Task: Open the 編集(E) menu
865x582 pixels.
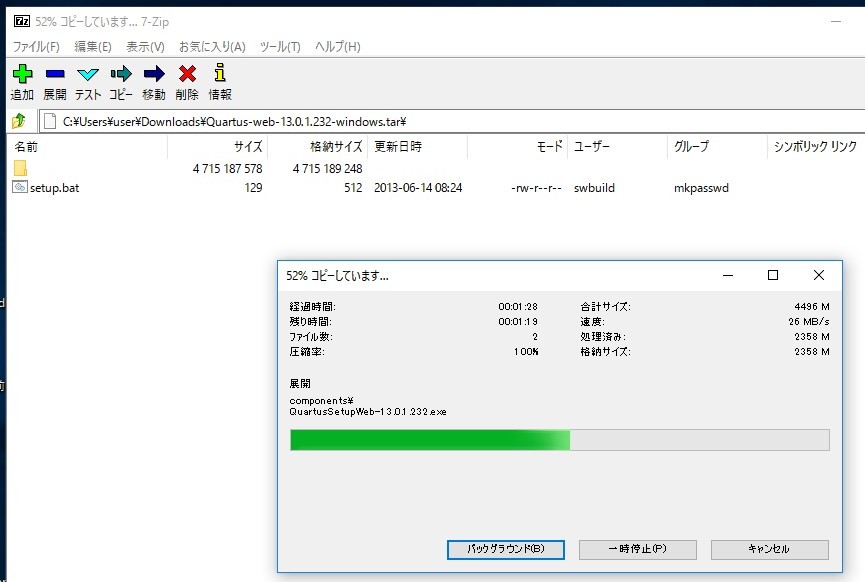Action: click(x=93, y=46)
